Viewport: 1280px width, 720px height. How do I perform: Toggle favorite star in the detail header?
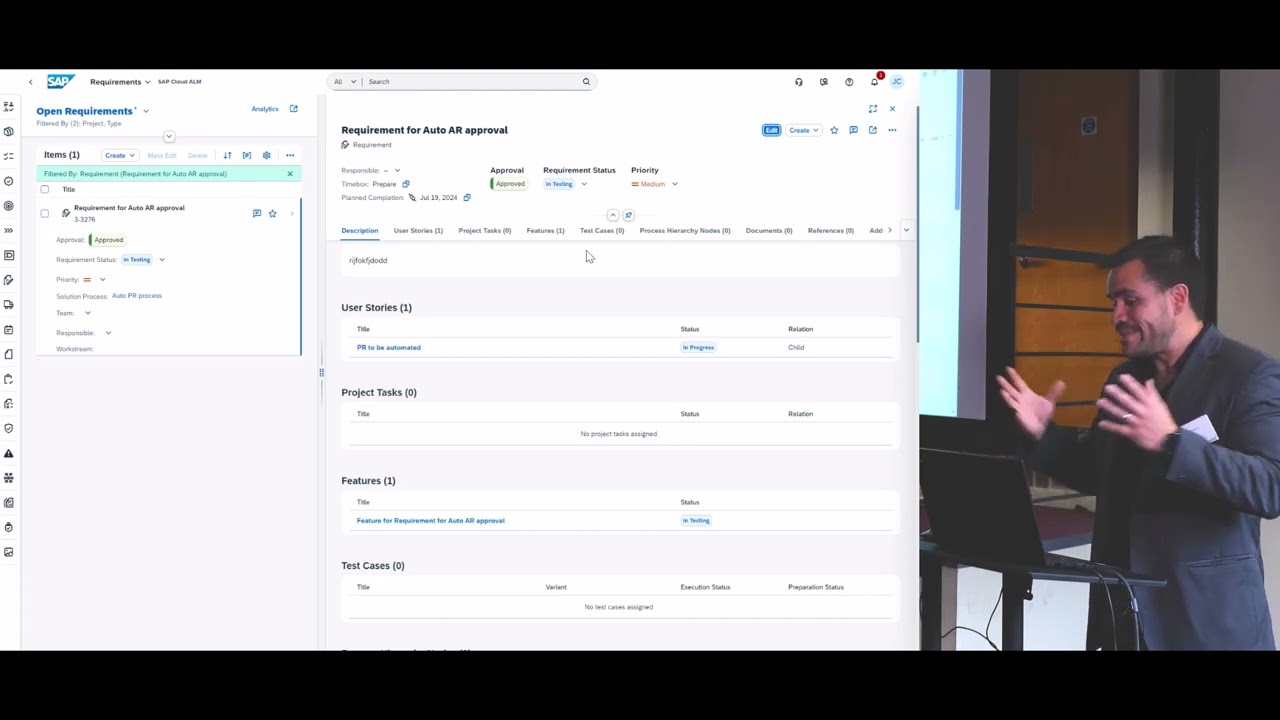click(x=834, y=130)
